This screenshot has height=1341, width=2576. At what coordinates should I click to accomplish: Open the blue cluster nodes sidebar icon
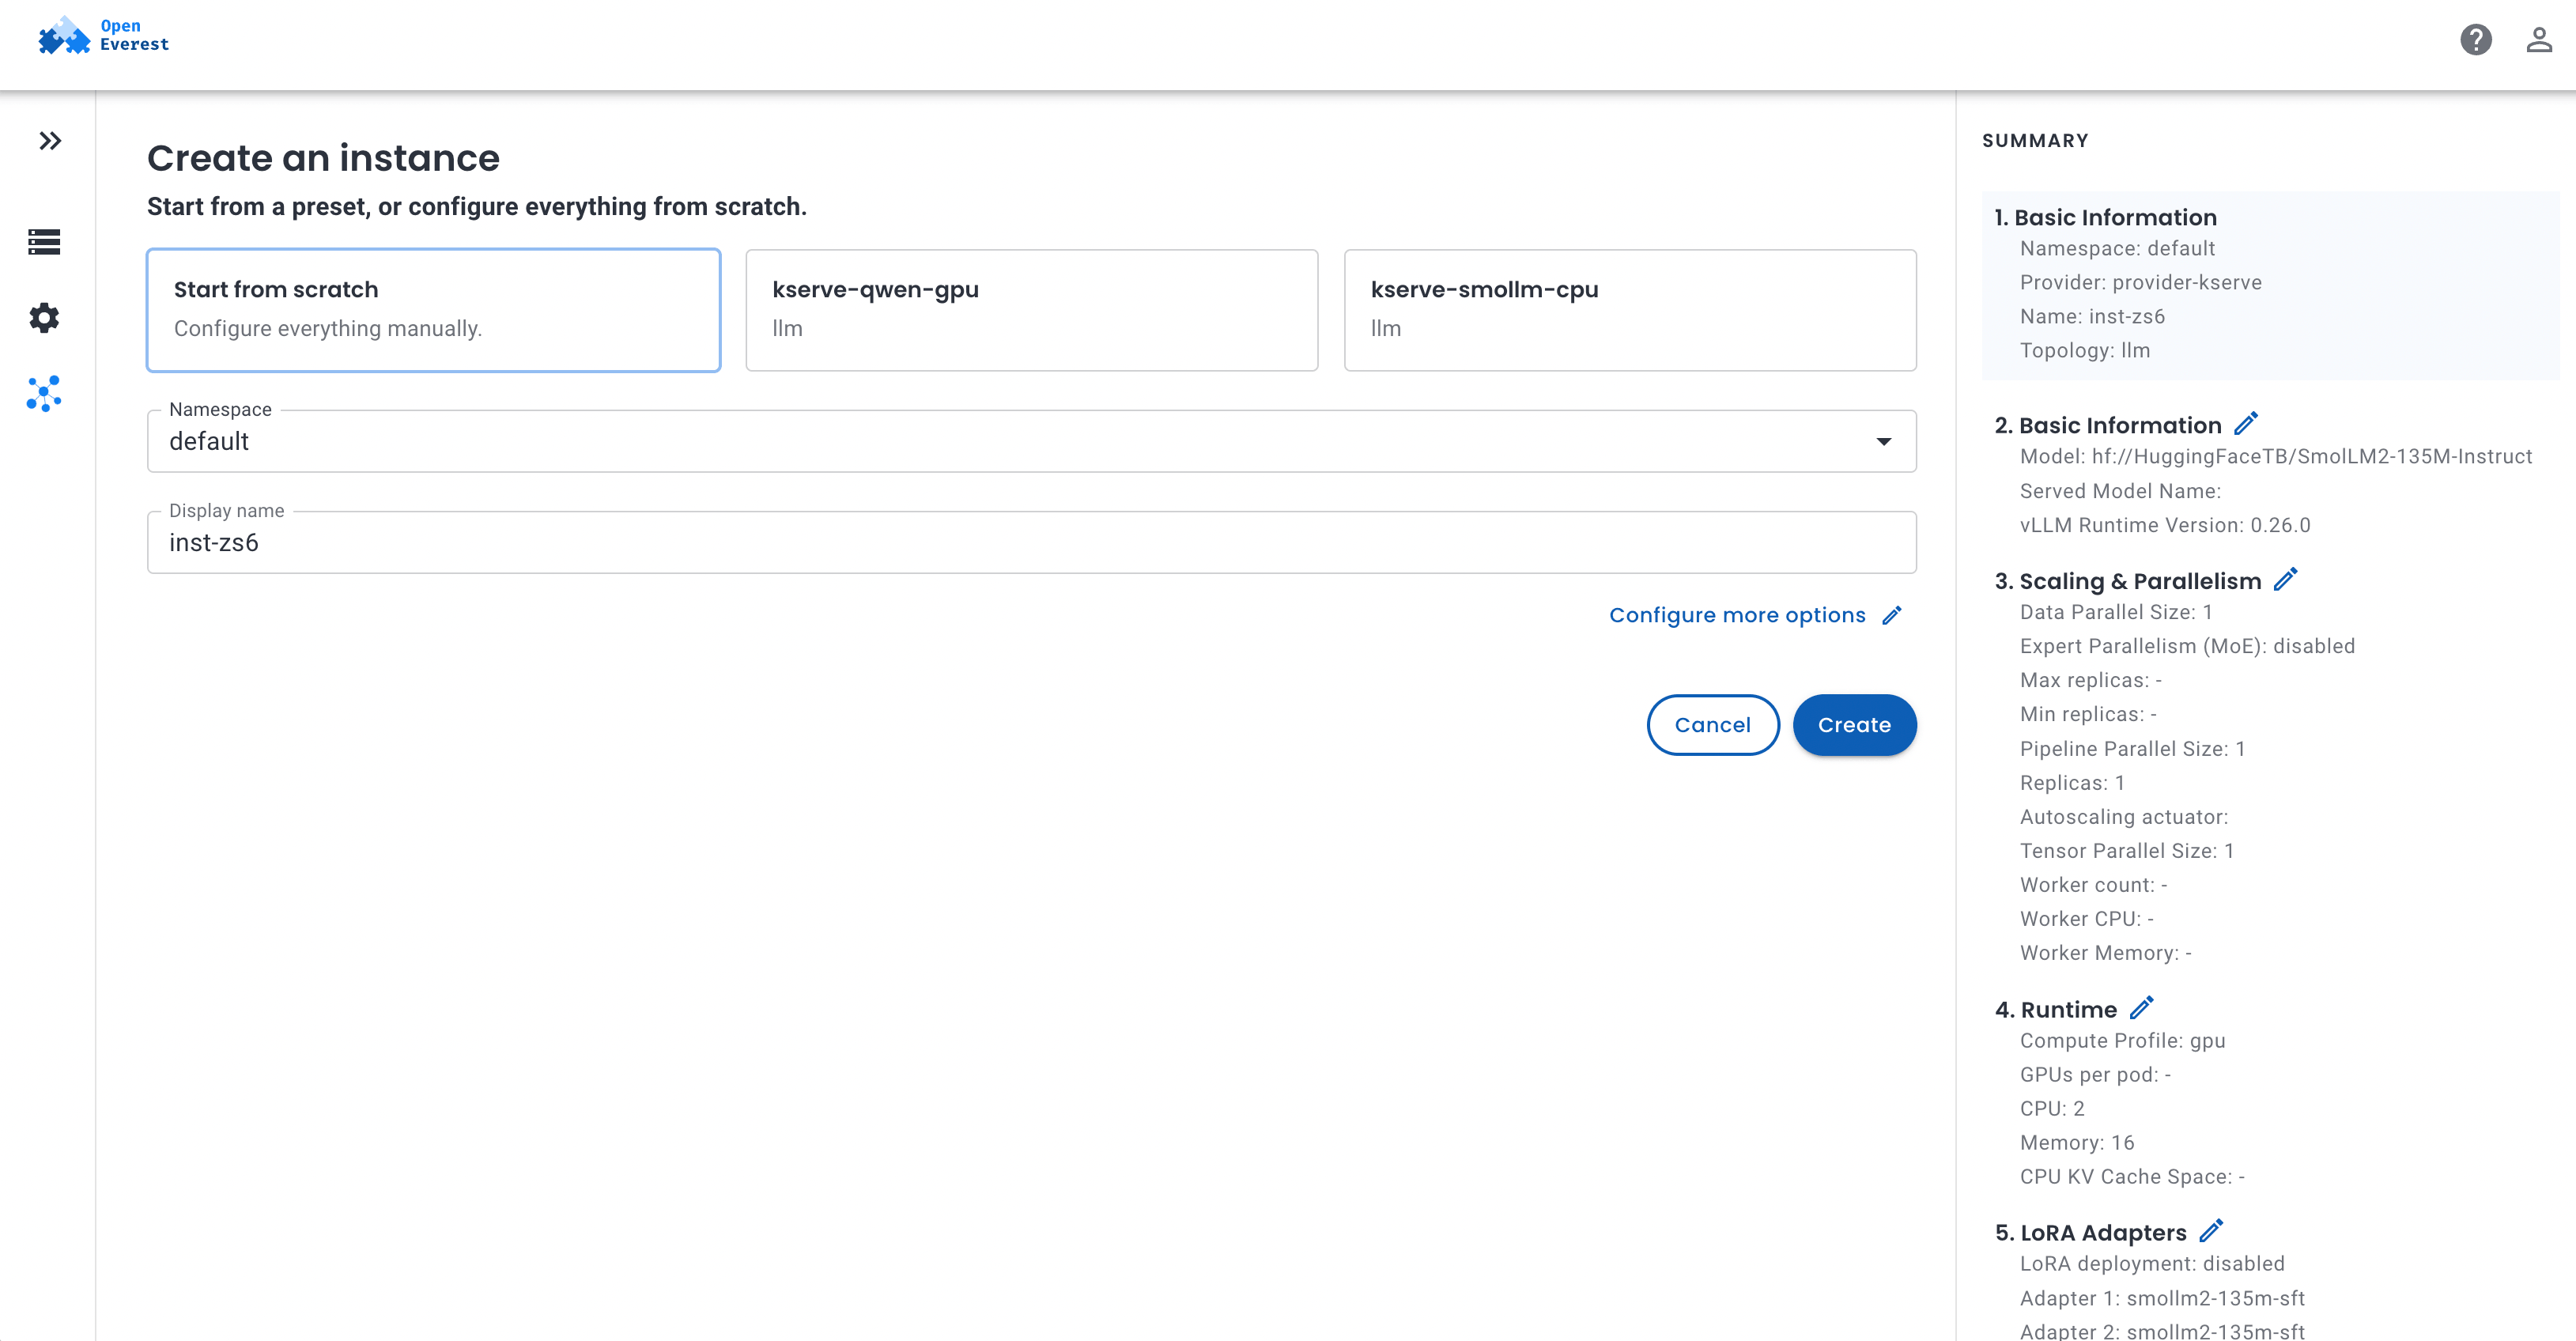pyautogui.click(x=44, y=394)
